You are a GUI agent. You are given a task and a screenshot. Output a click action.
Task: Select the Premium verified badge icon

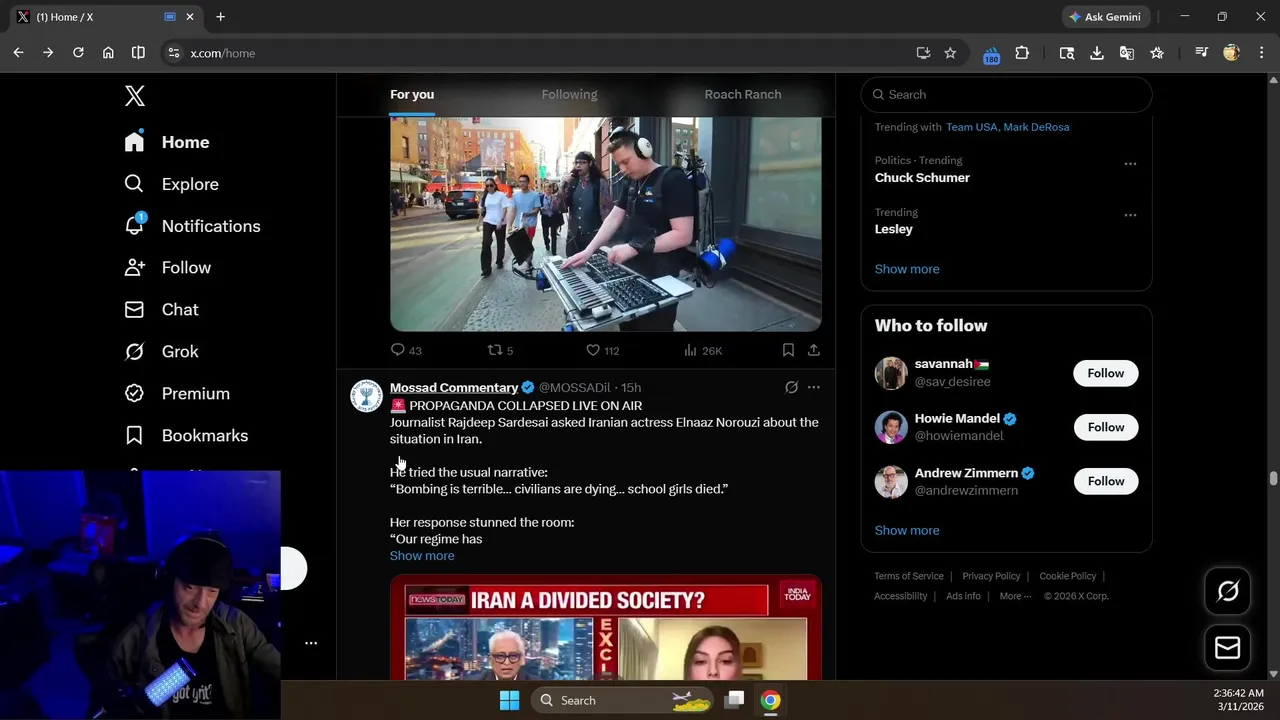click(x=134, y=394)
